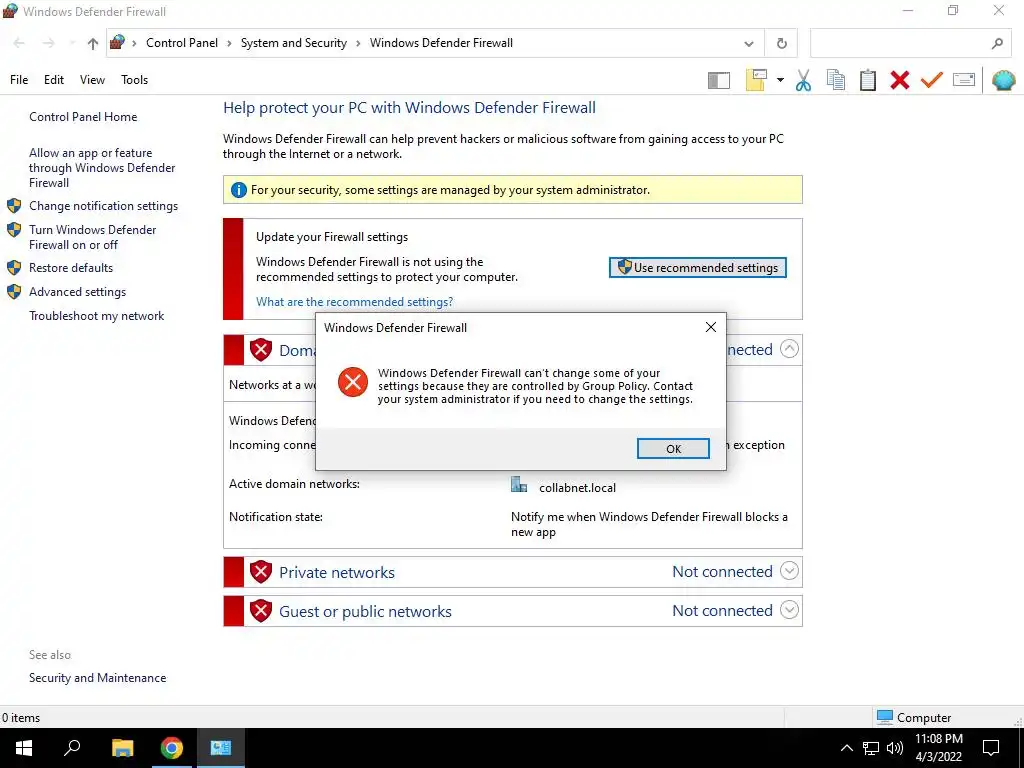Open File Explorer from the taskbar
Screen dimensions: 1024x768
coord(122,748)
